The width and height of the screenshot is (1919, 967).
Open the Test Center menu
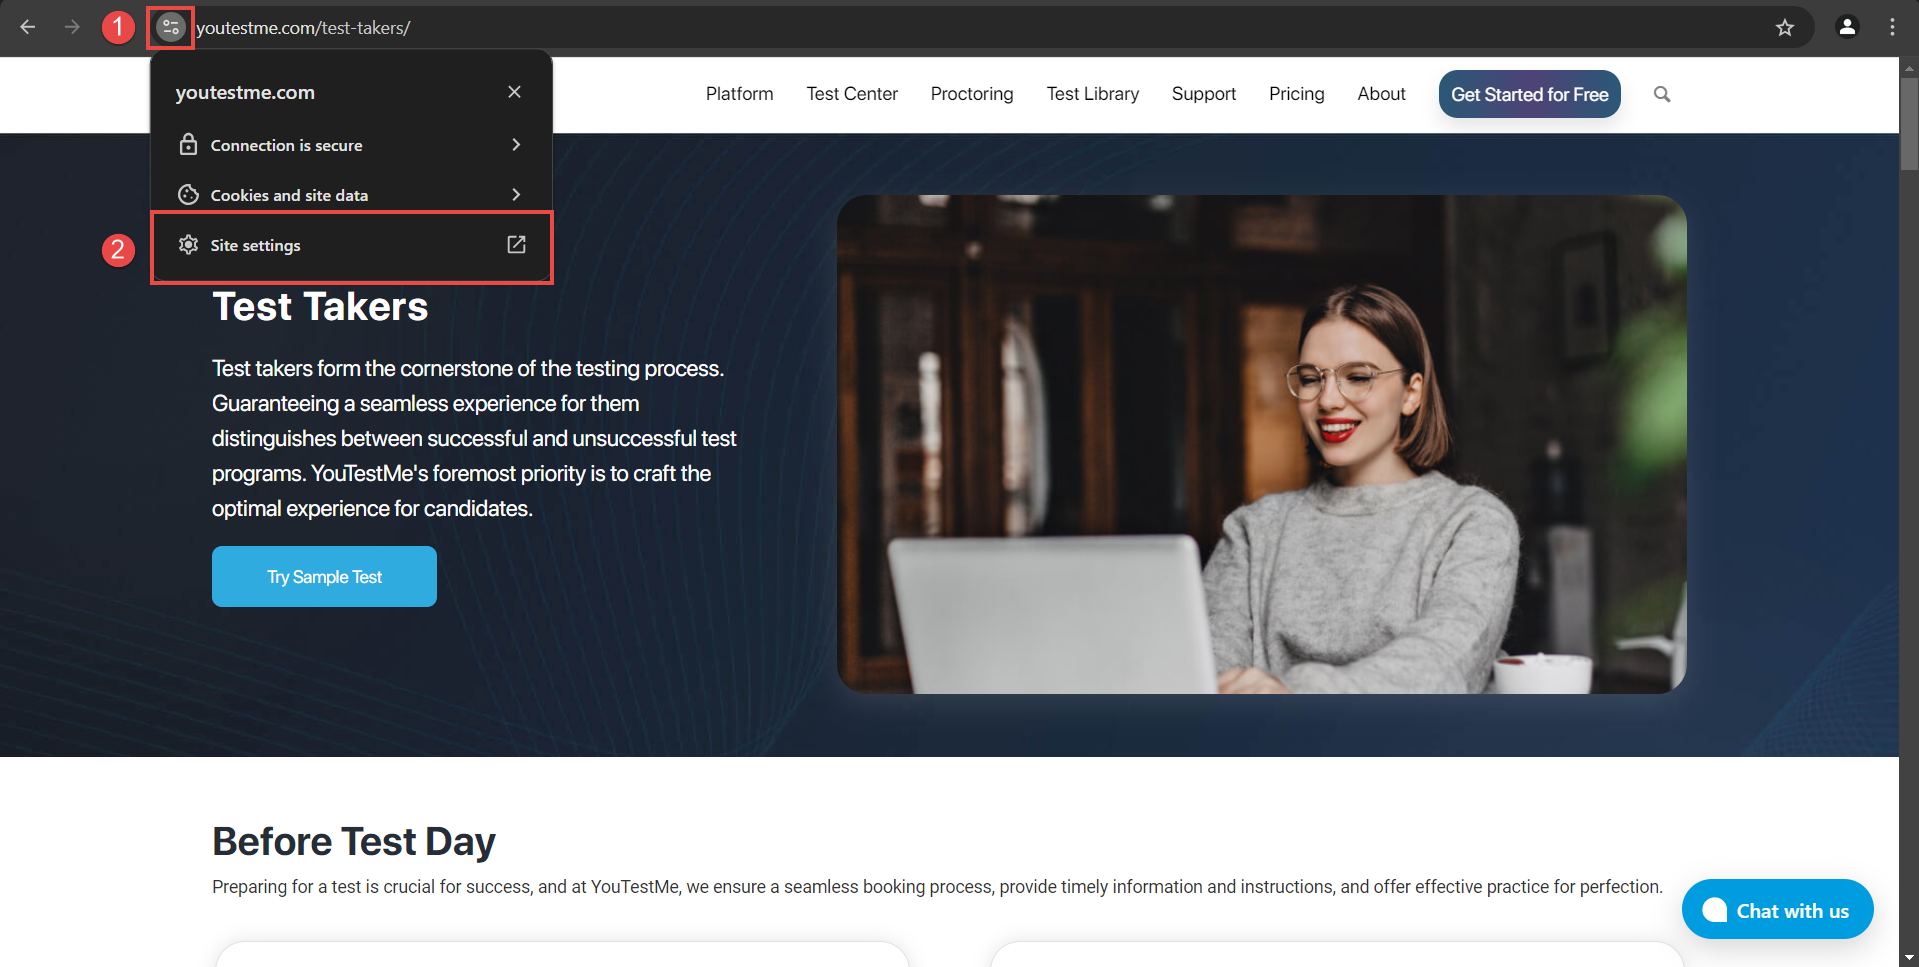pos(852,94)
